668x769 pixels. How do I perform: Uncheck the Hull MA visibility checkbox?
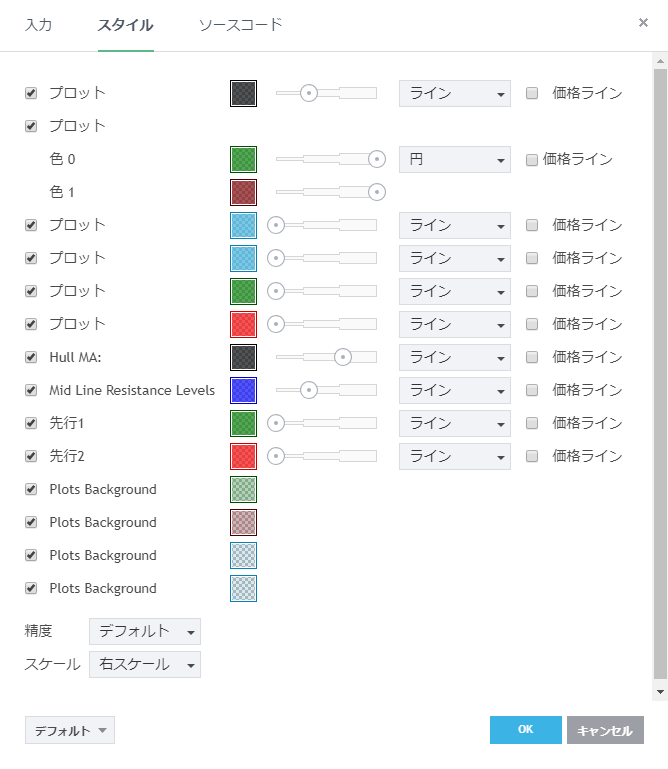pyautogui.click(x=31, y=357)
